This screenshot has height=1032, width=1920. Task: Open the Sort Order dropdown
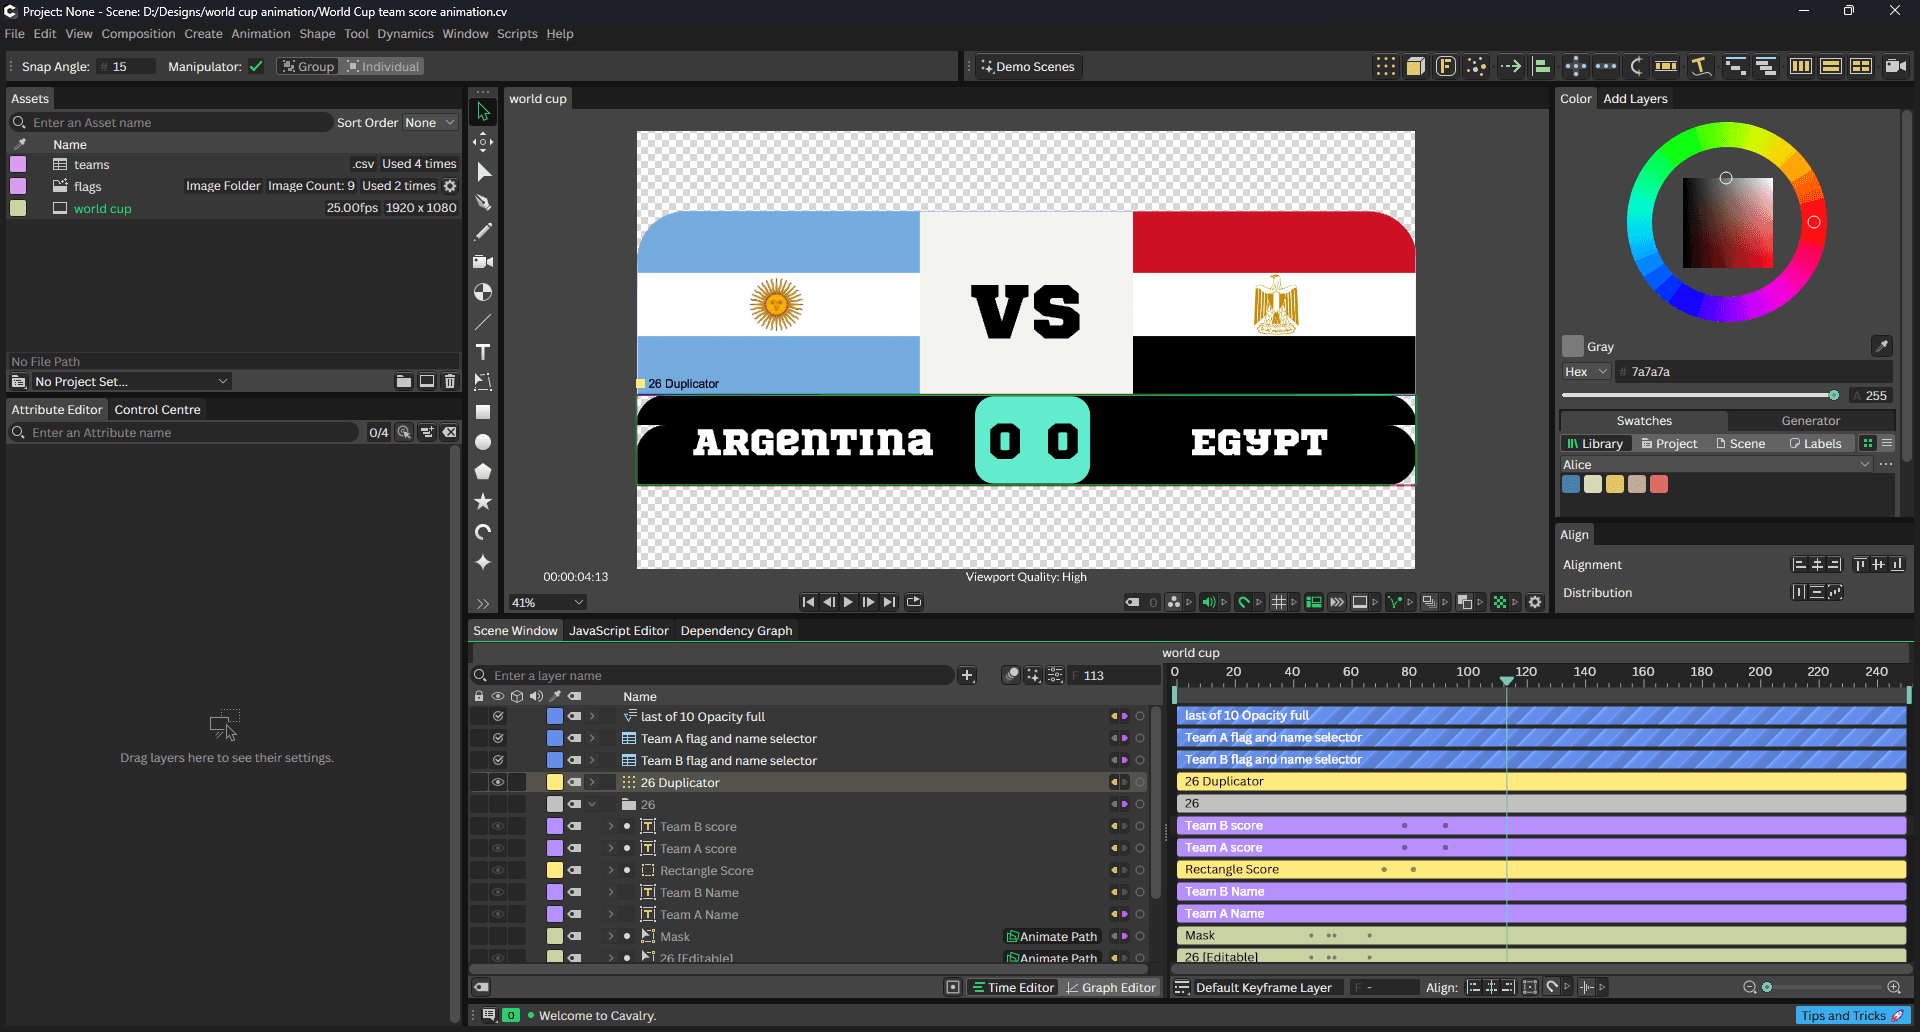click(x=430, y=122)
